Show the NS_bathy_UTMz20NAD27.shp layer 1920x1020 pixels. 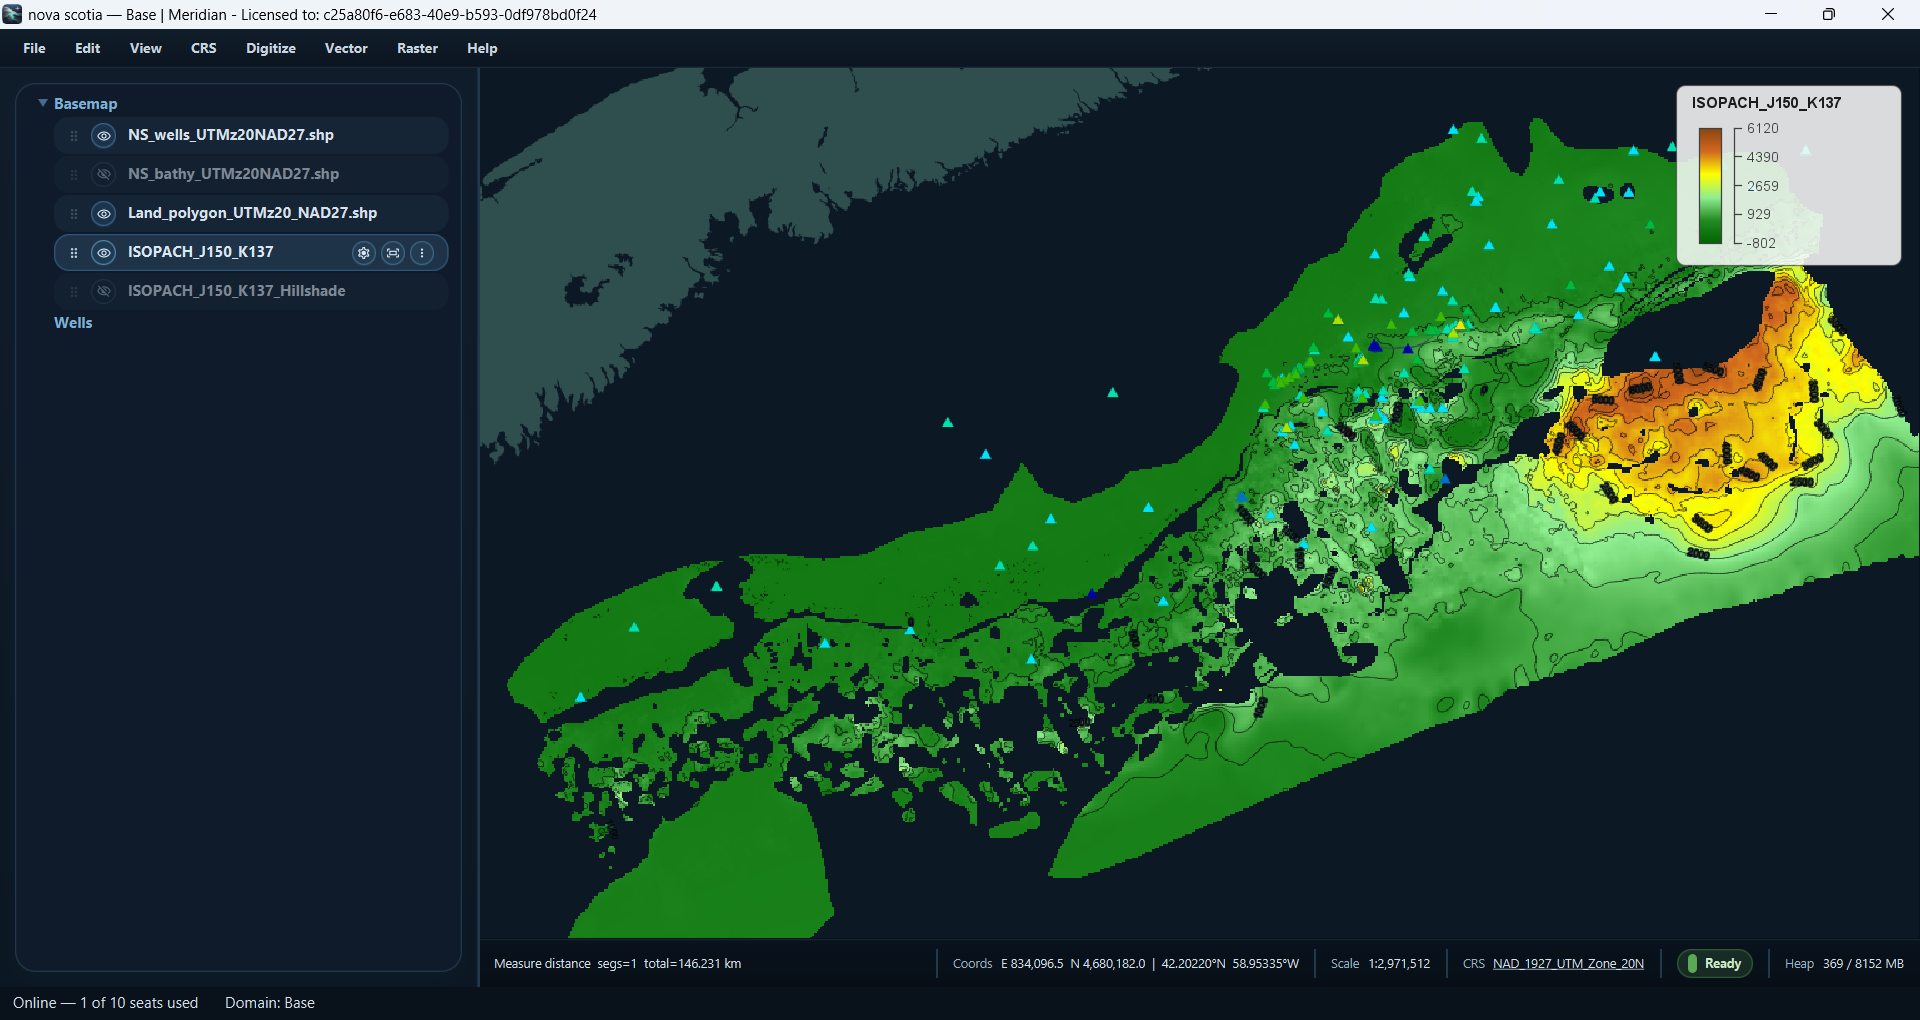pos(104,175)
